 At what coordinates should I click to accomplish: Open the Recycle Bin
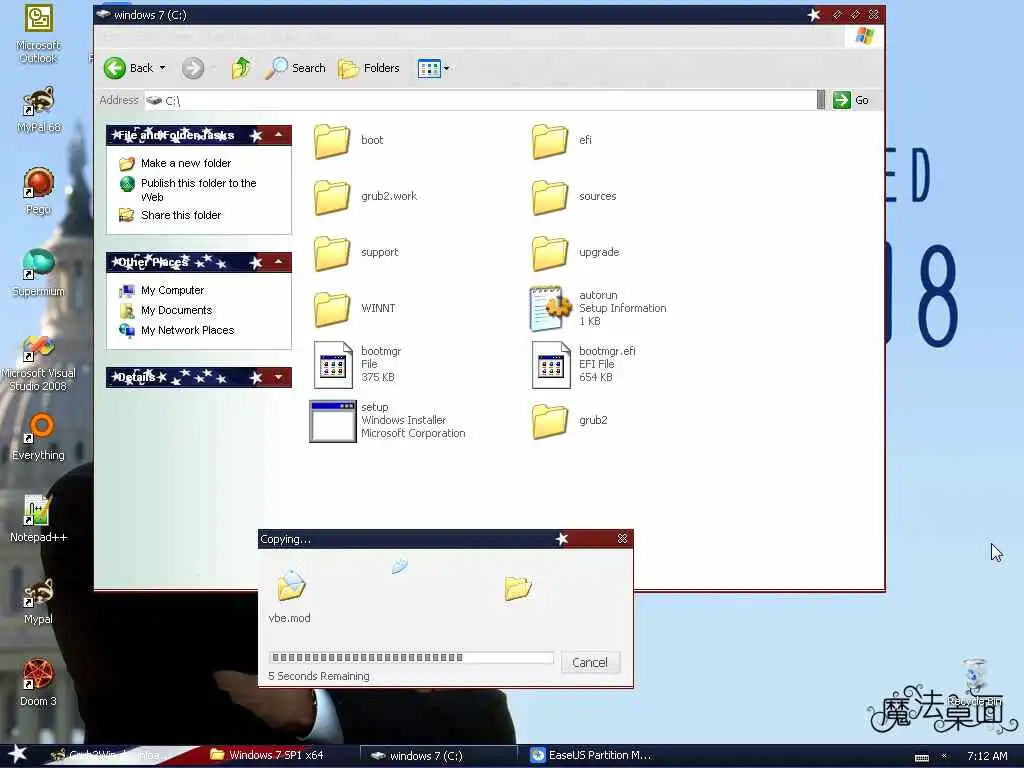[x=974, y=682]
